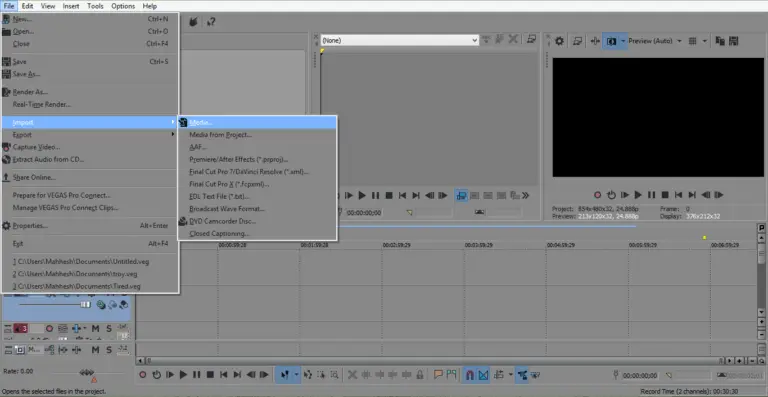
Task: Click the Delete X icon in timeline toolbar
Action: [x=352, y=375]
